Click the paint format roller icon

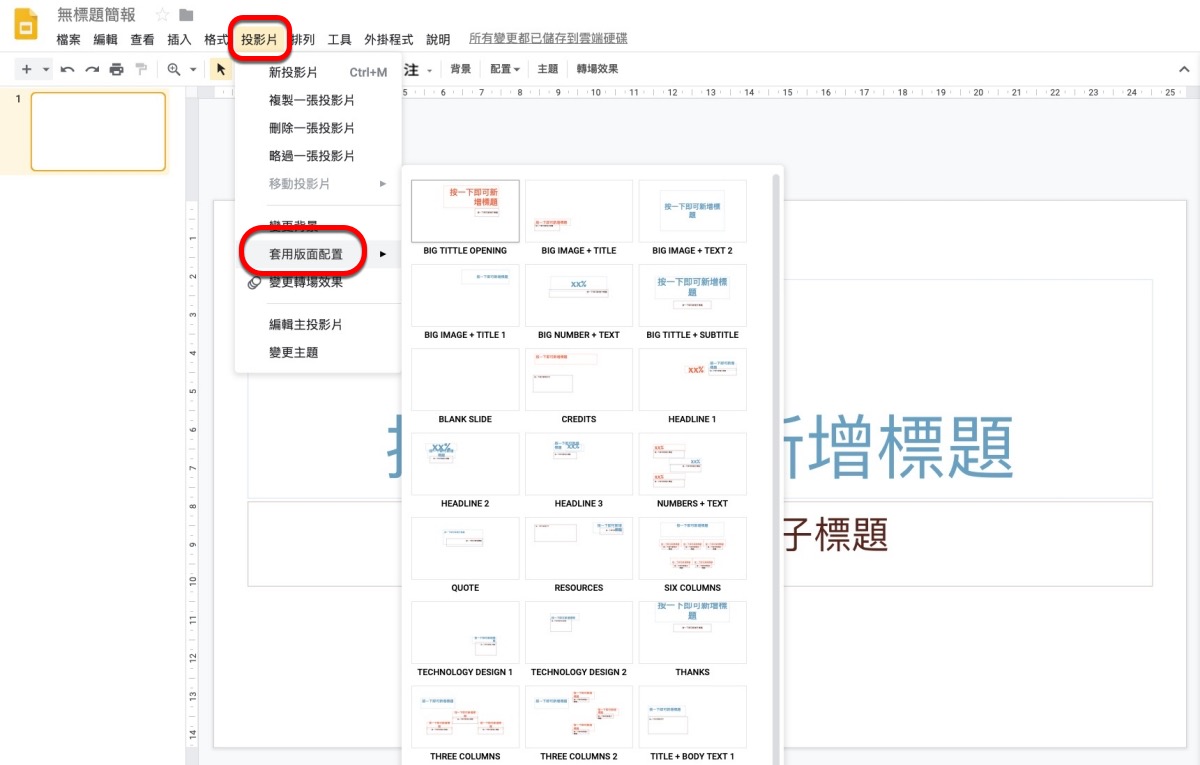coord(141,69)
